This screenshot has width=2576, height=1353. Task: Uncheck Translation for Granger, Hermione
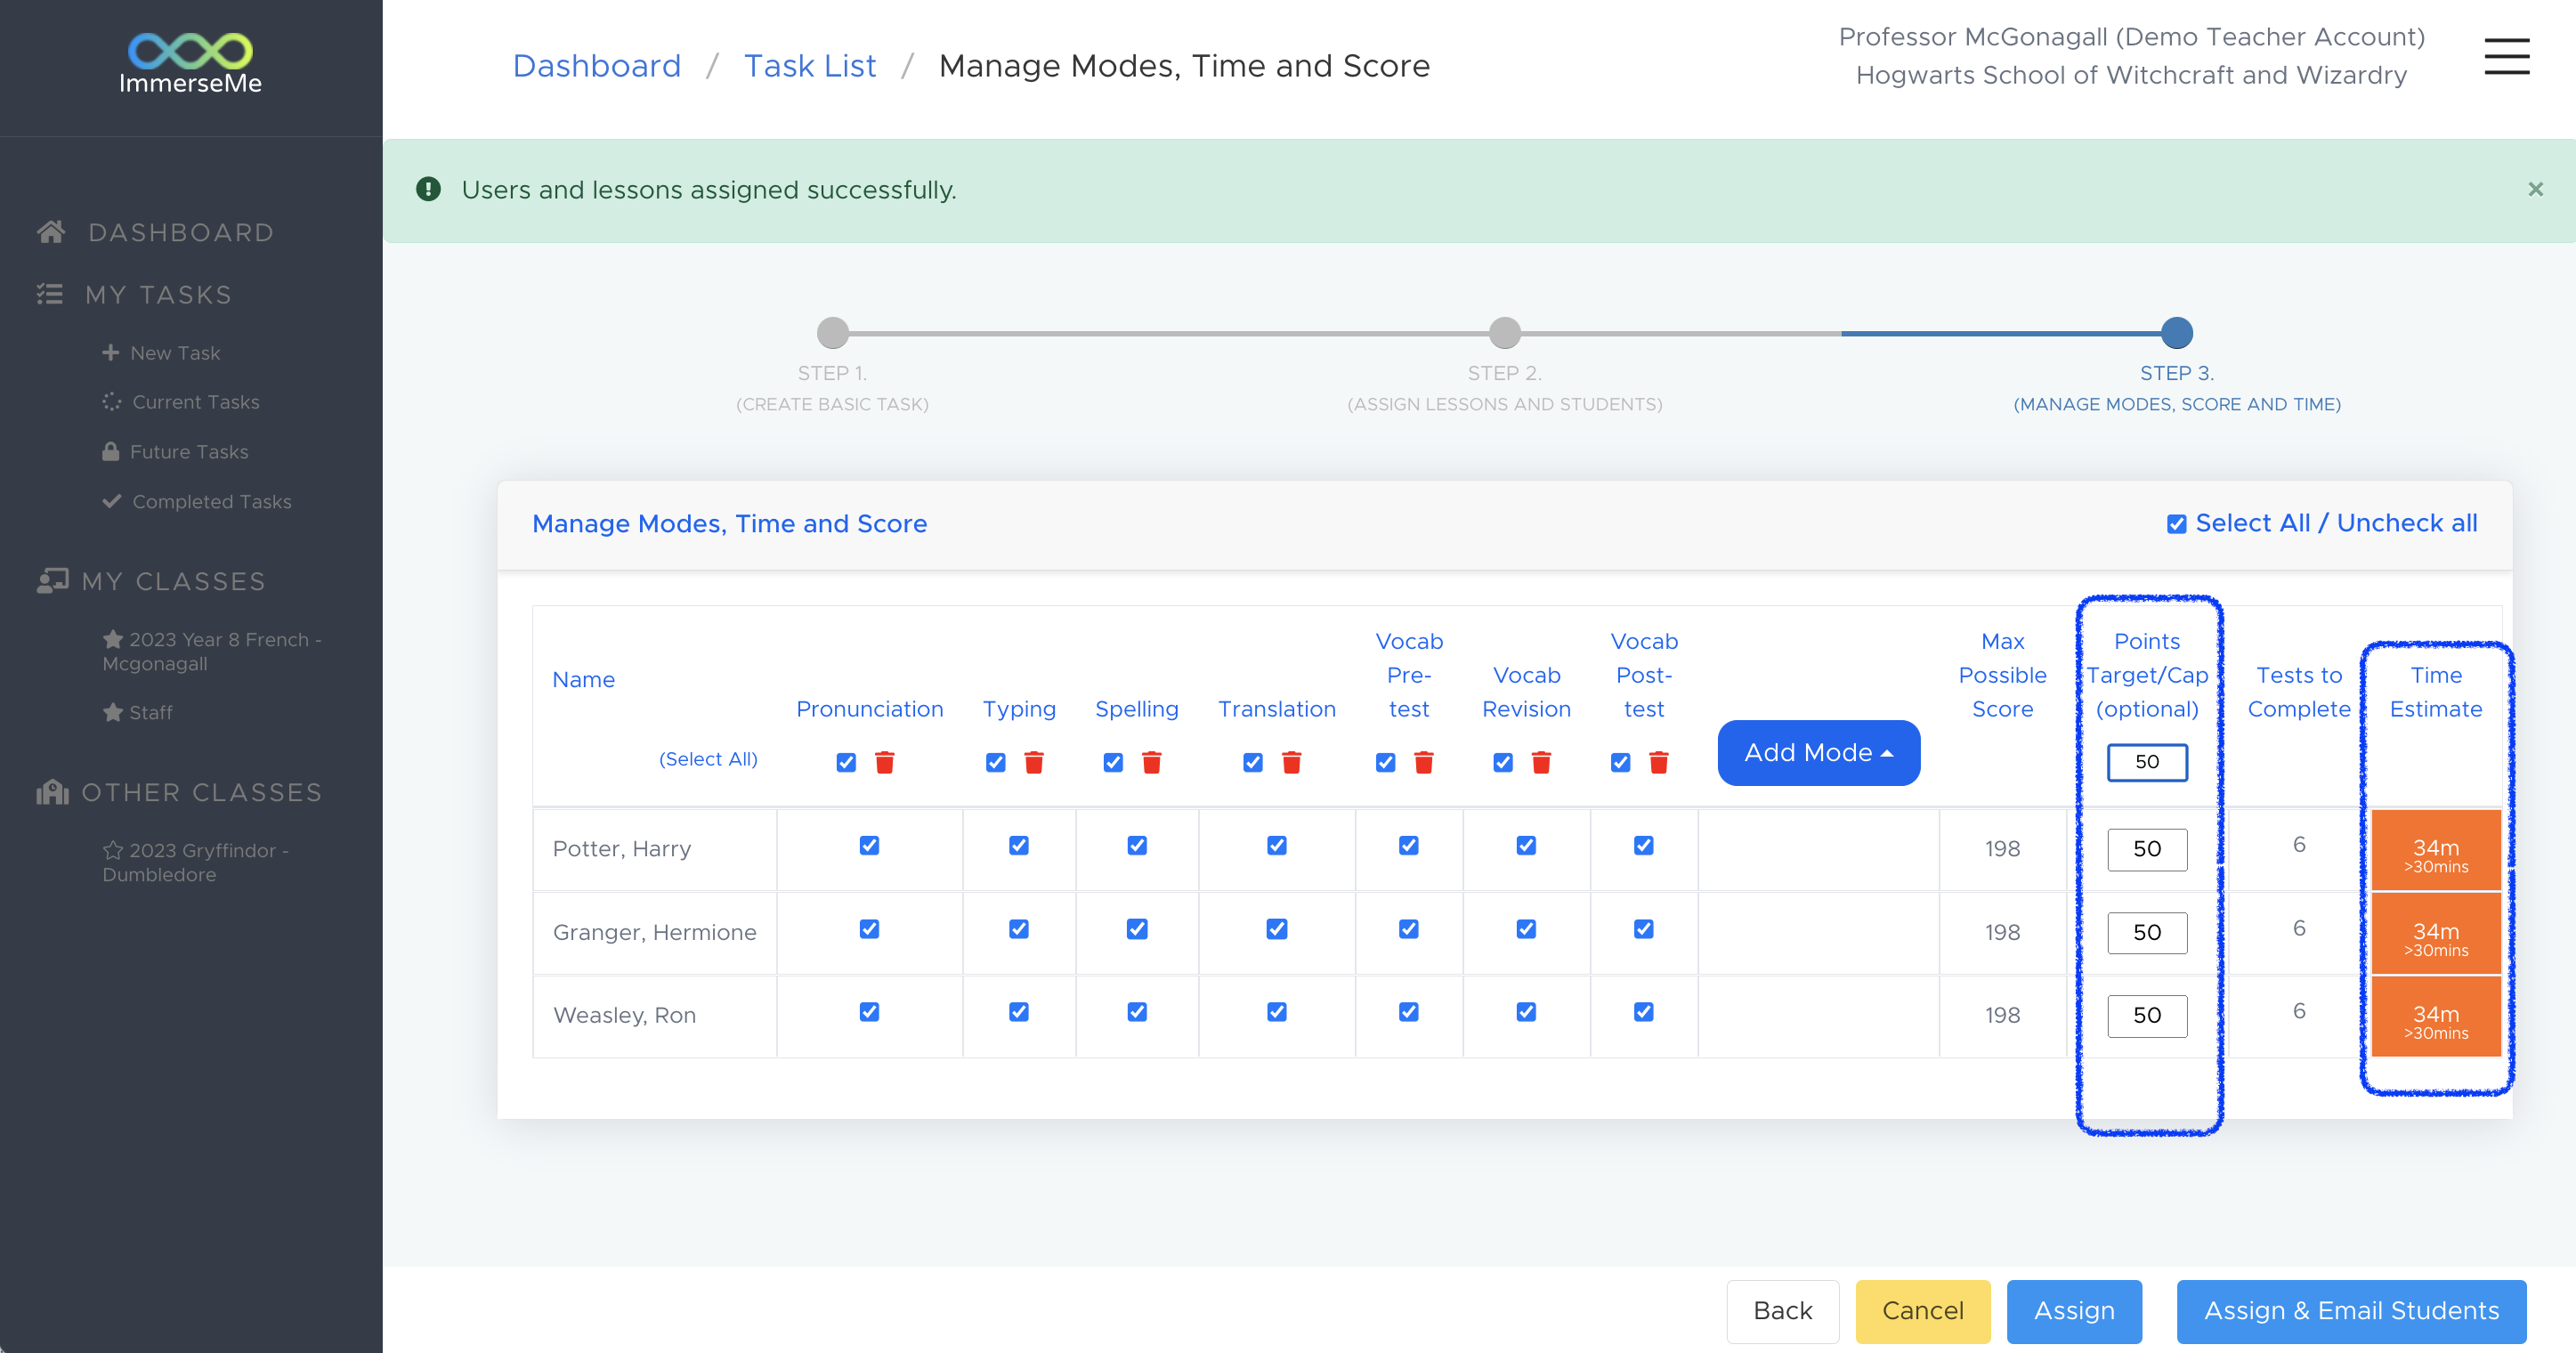[1276, 929]
